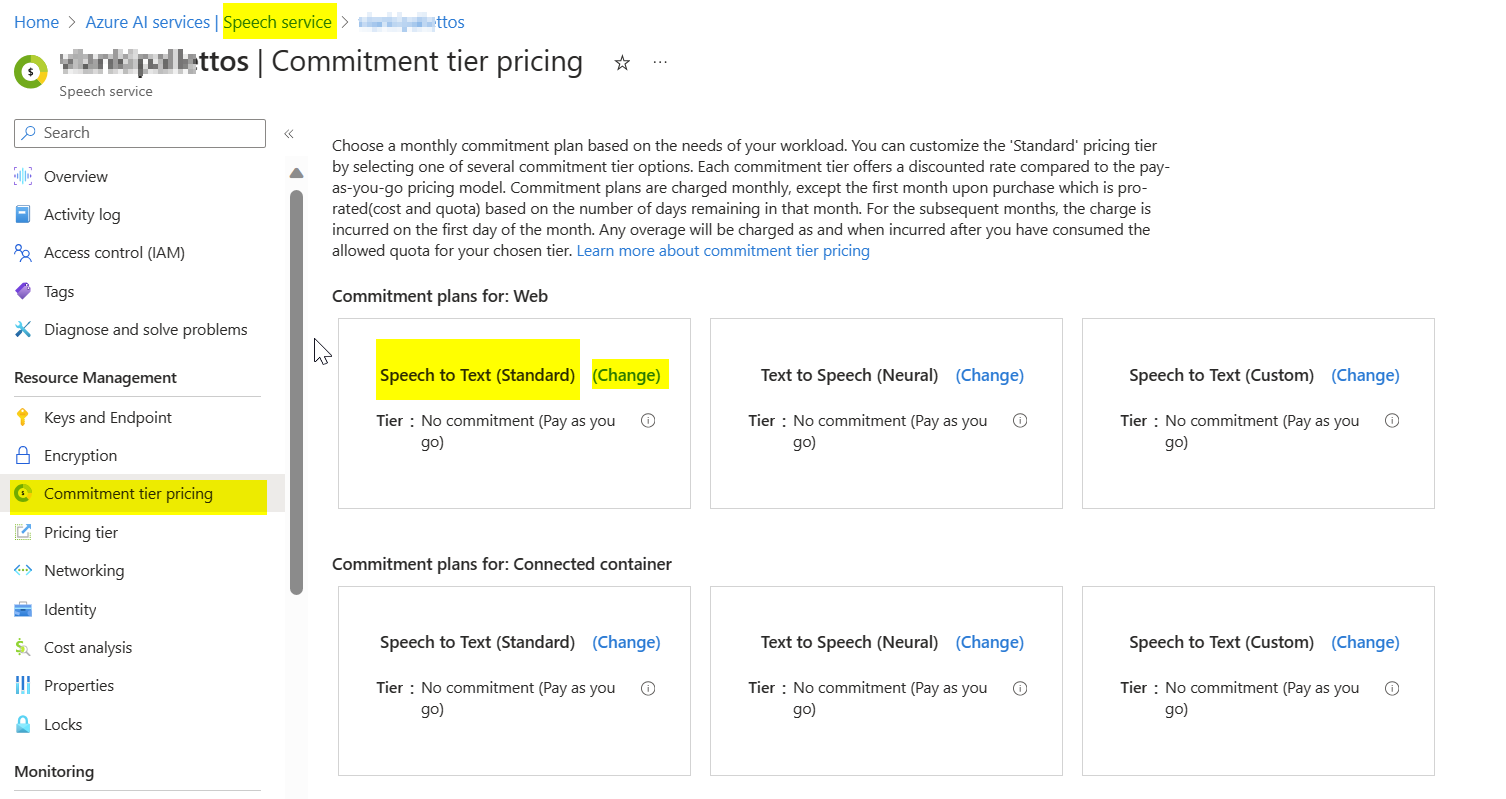Image resolution: width=1506 pixels, height=799 pixels.
Task: Open the blurred resource name breadcrumb
Action: [411, 22]
